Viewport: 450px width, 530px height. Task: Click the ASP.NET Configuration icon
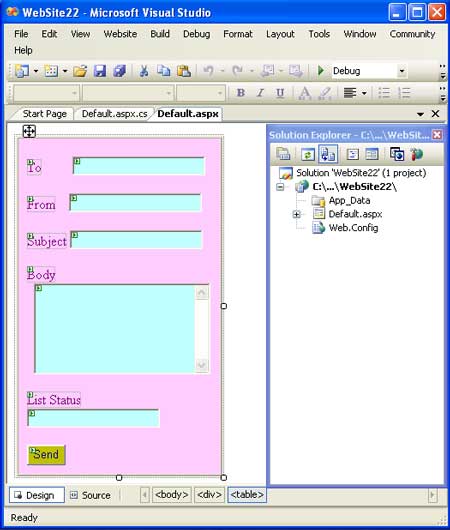pos(417,154)
